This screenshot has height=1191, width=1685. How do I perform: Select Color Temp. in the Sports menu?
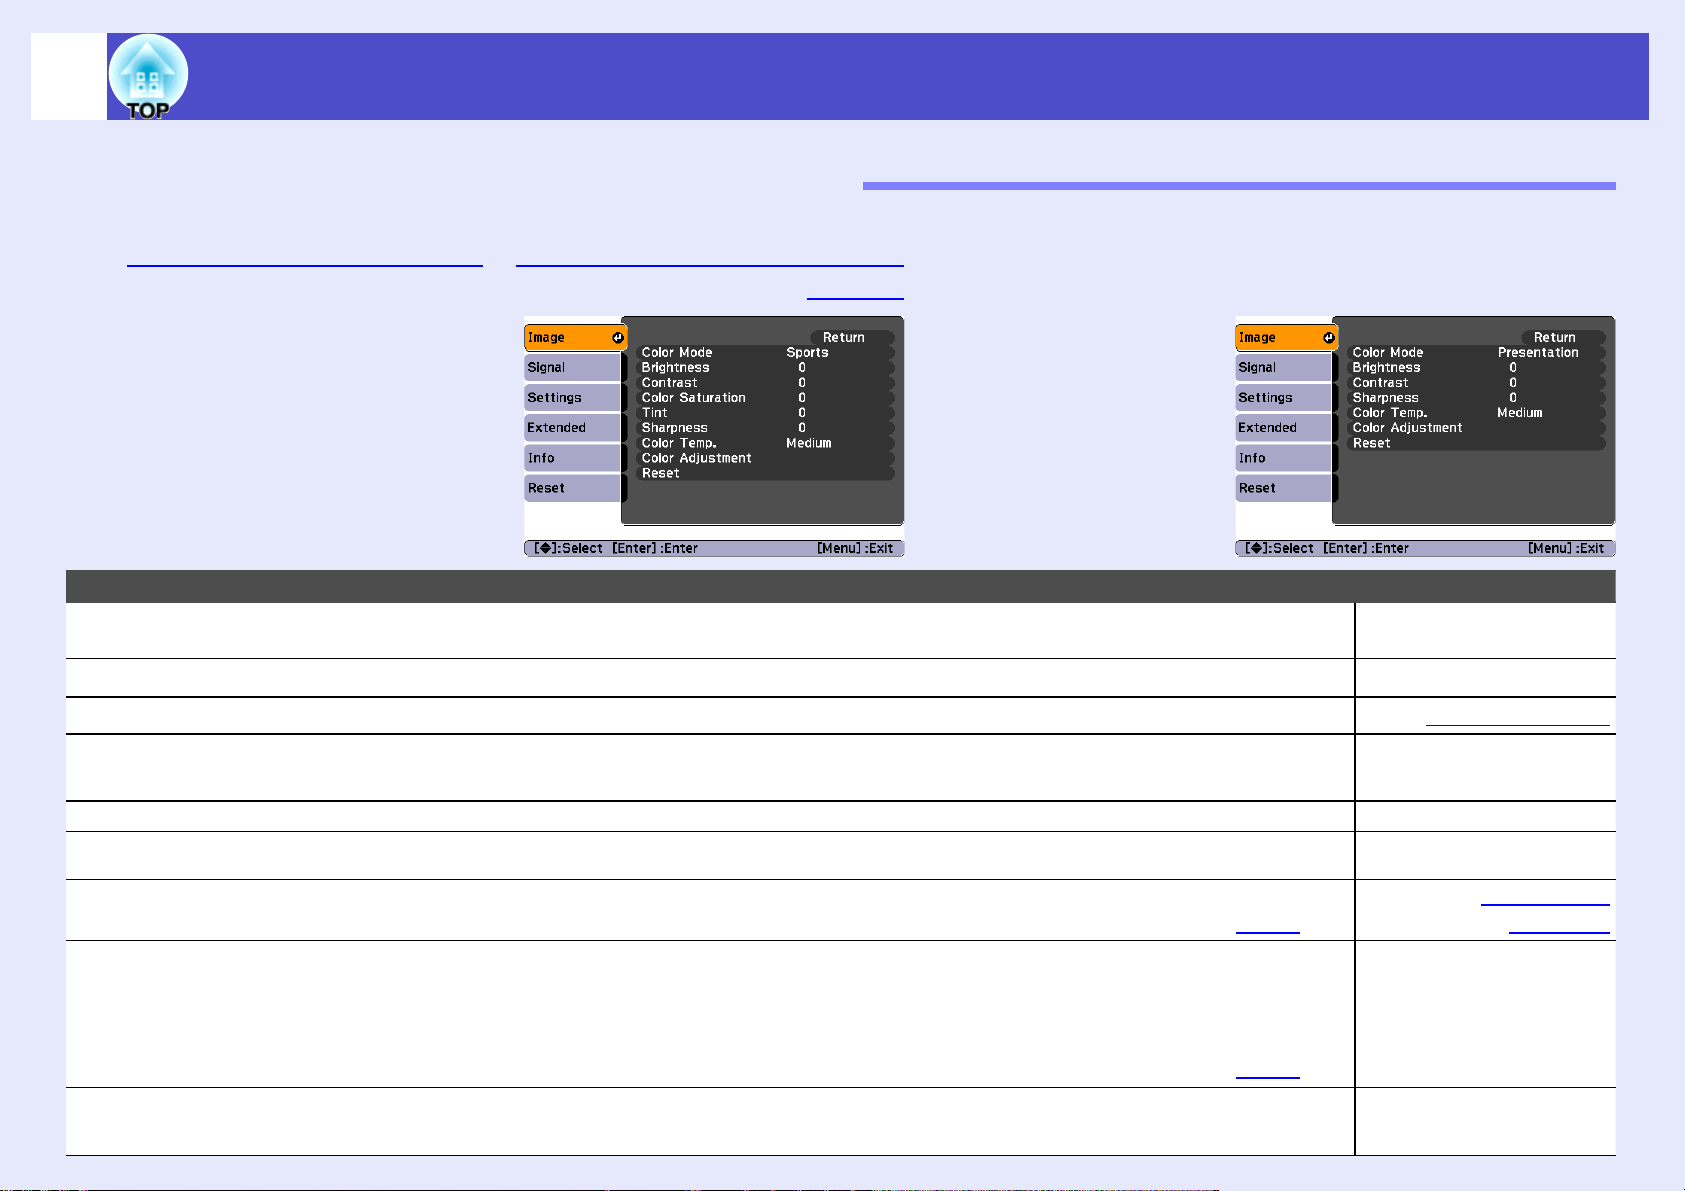click(x=765, y=443)
